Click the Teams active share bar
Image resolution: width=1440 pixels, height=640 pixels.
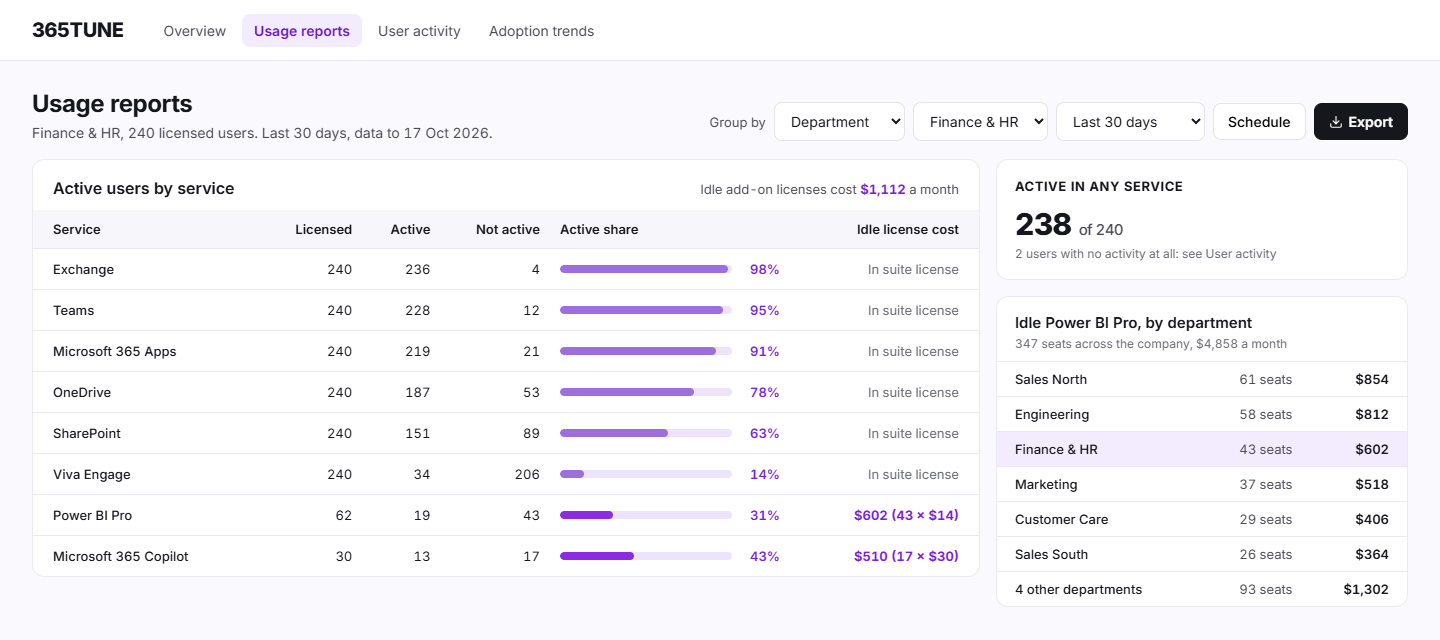[646, 310]
